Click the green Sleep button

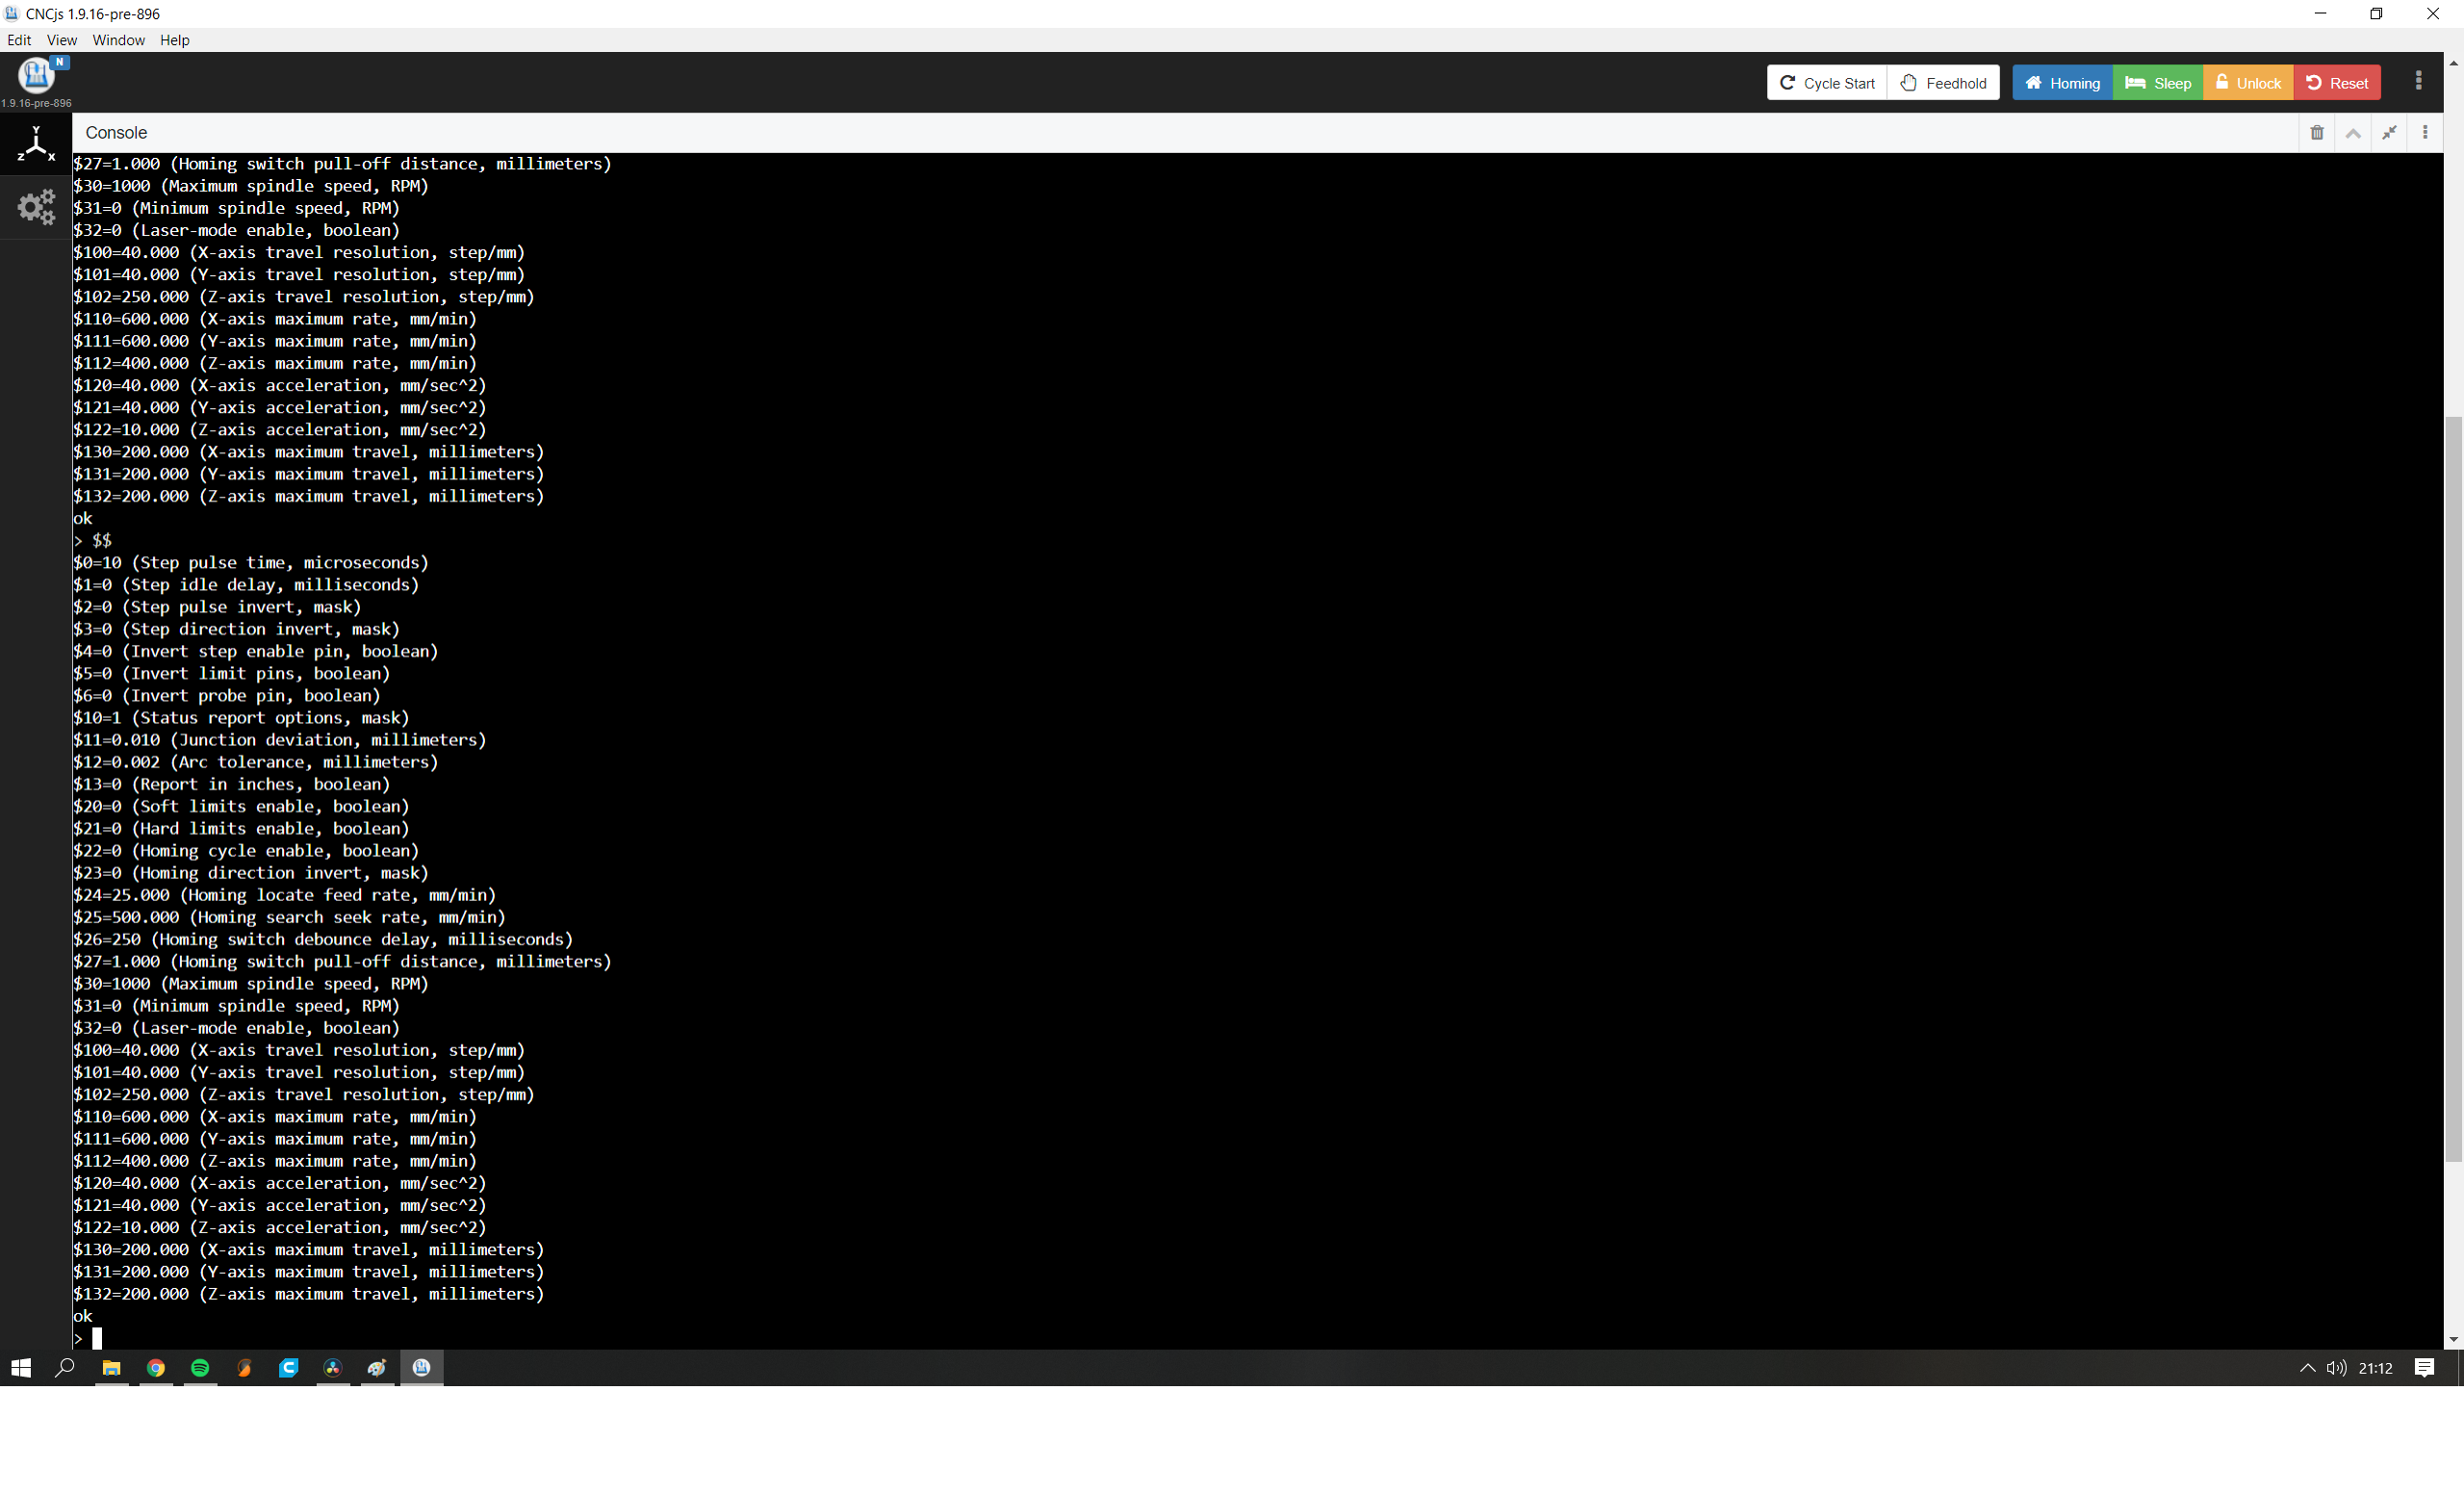tap(2157, 83)
